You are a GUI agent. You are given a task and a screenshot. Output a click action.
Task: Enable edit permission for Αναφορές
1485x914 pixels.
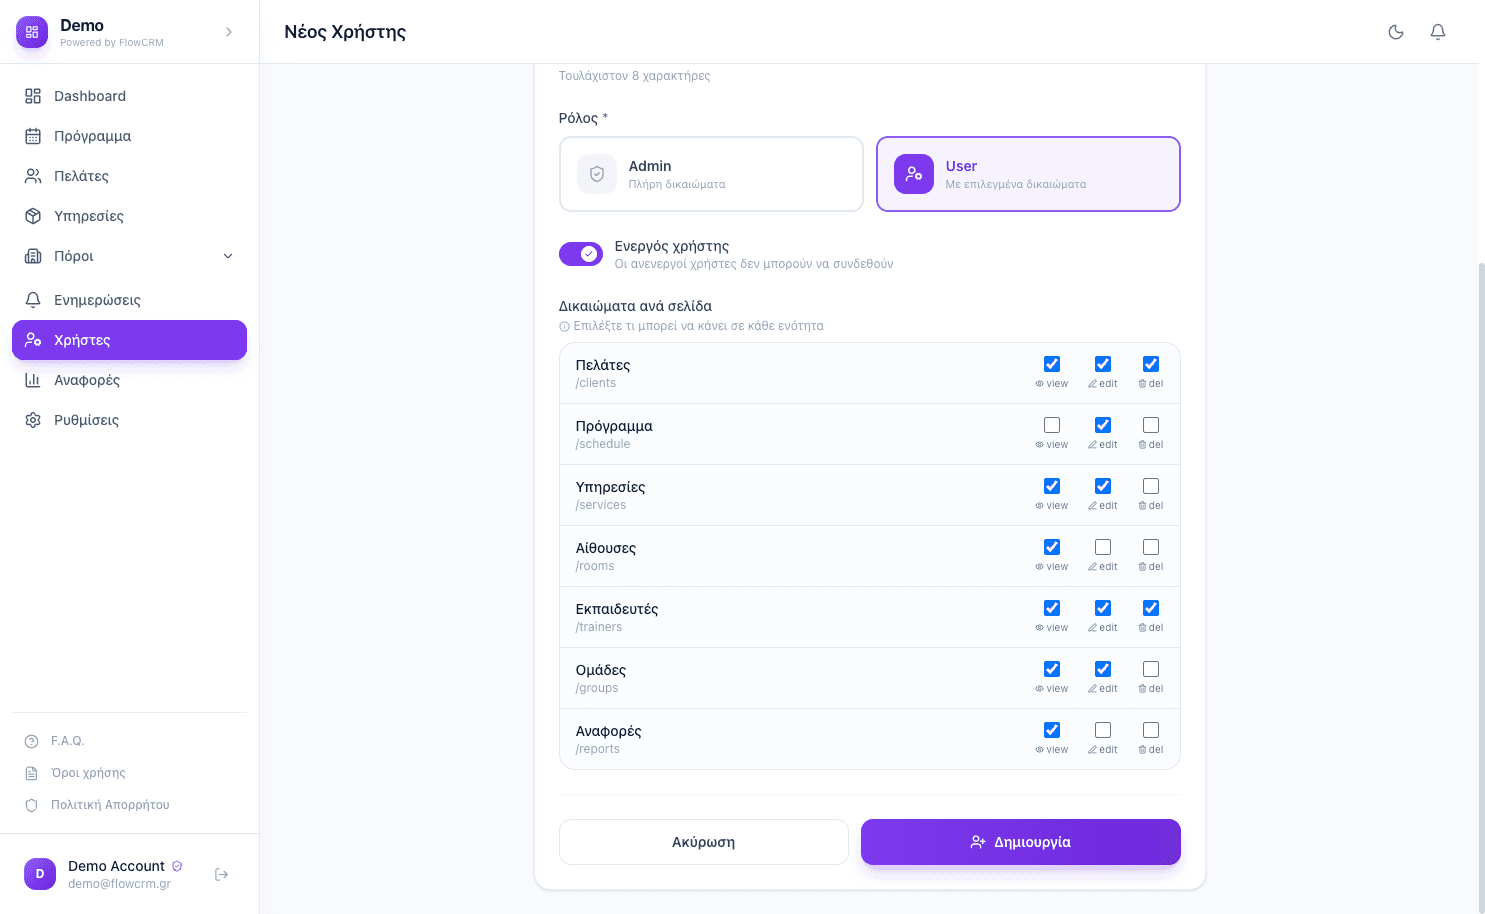(x=1103, y=730)
